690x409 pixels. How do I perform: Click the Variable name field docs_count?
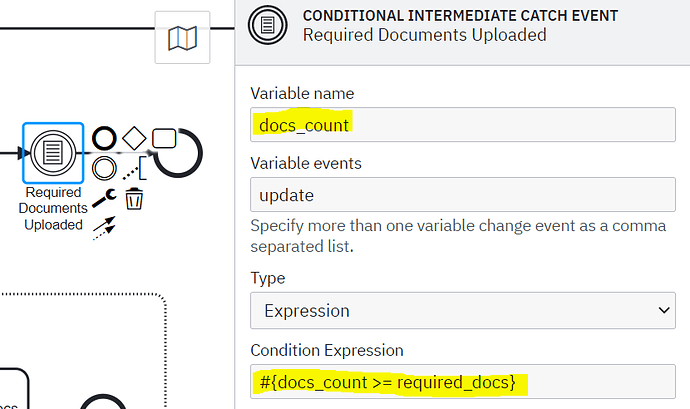[462, 125]
